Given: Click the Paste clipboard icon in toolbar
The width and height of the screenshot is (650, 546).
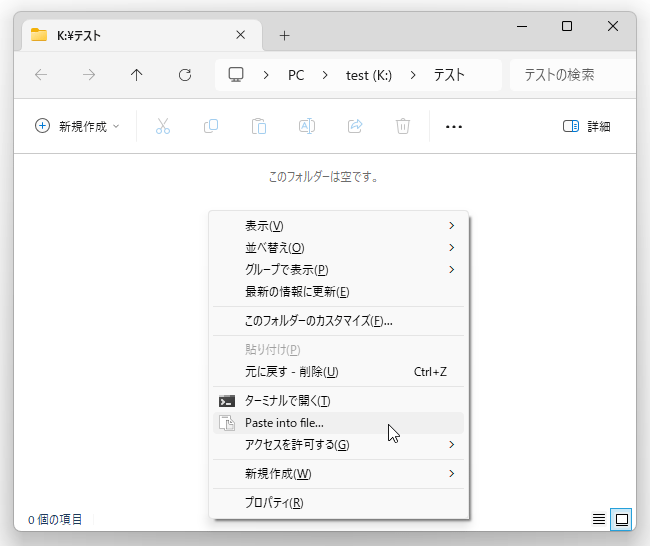Looking at the screenshot, I should 259,126.
